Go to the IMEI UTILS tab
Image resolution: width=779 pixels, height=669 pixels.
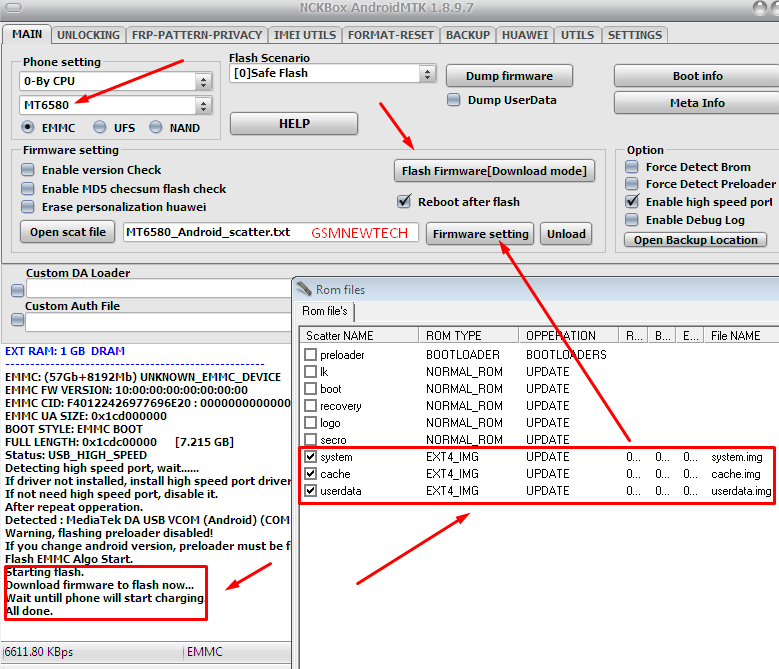tap(305, 35)
